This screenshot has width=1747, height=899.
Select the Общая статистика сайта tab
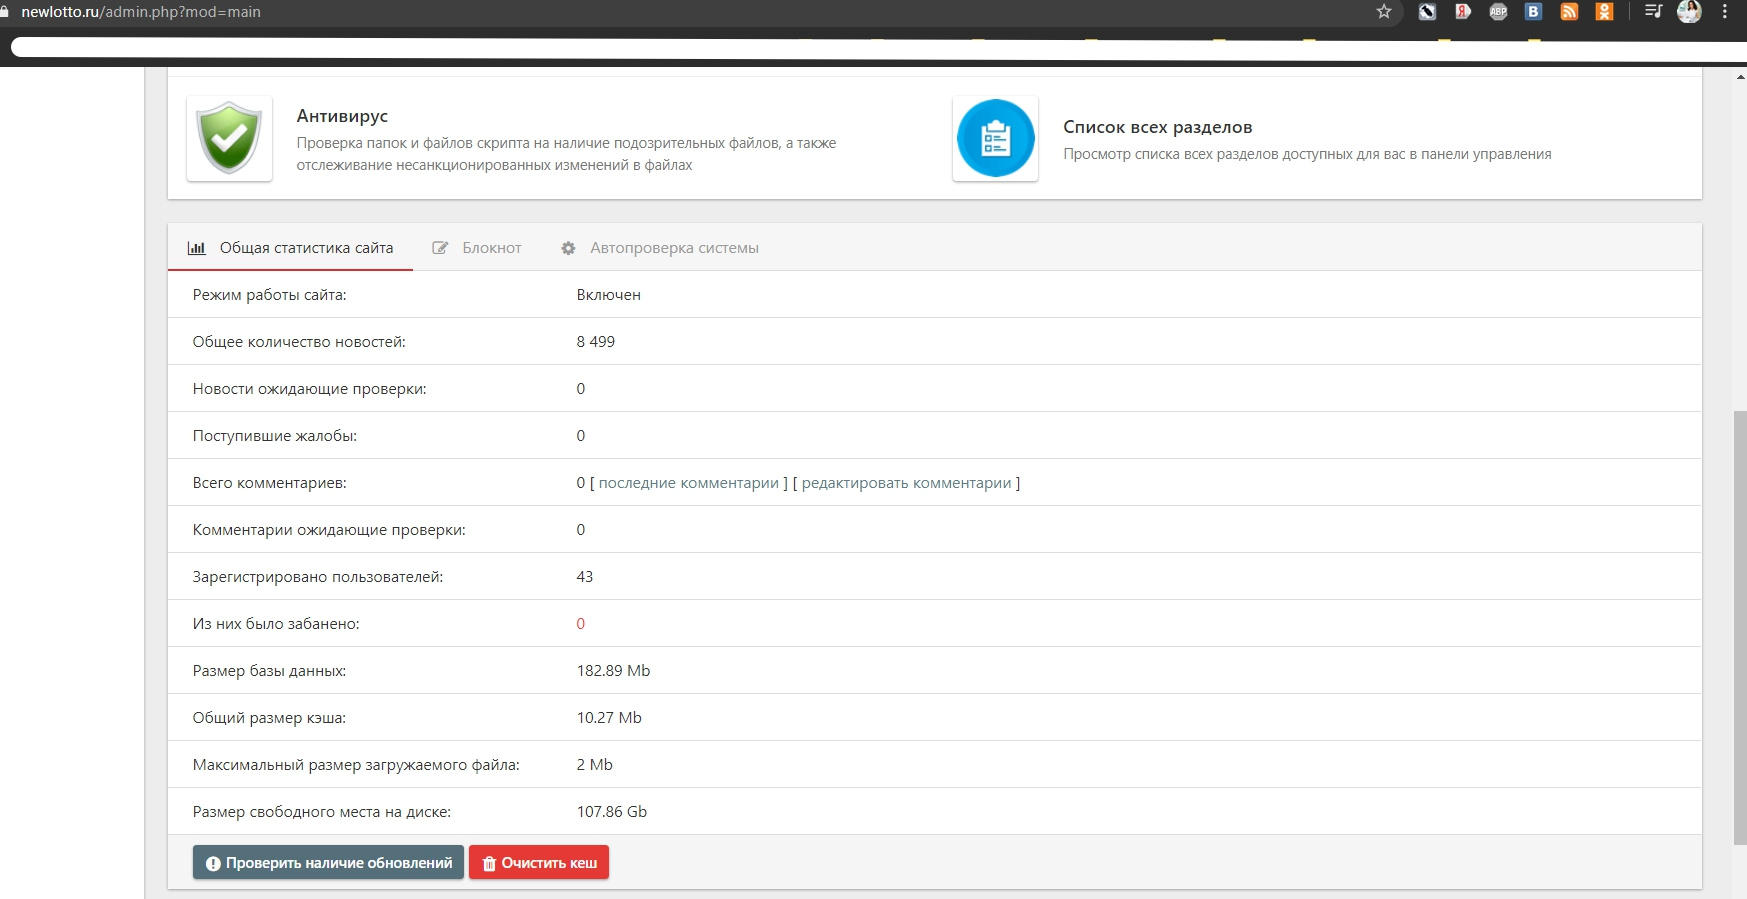[290, 248]
